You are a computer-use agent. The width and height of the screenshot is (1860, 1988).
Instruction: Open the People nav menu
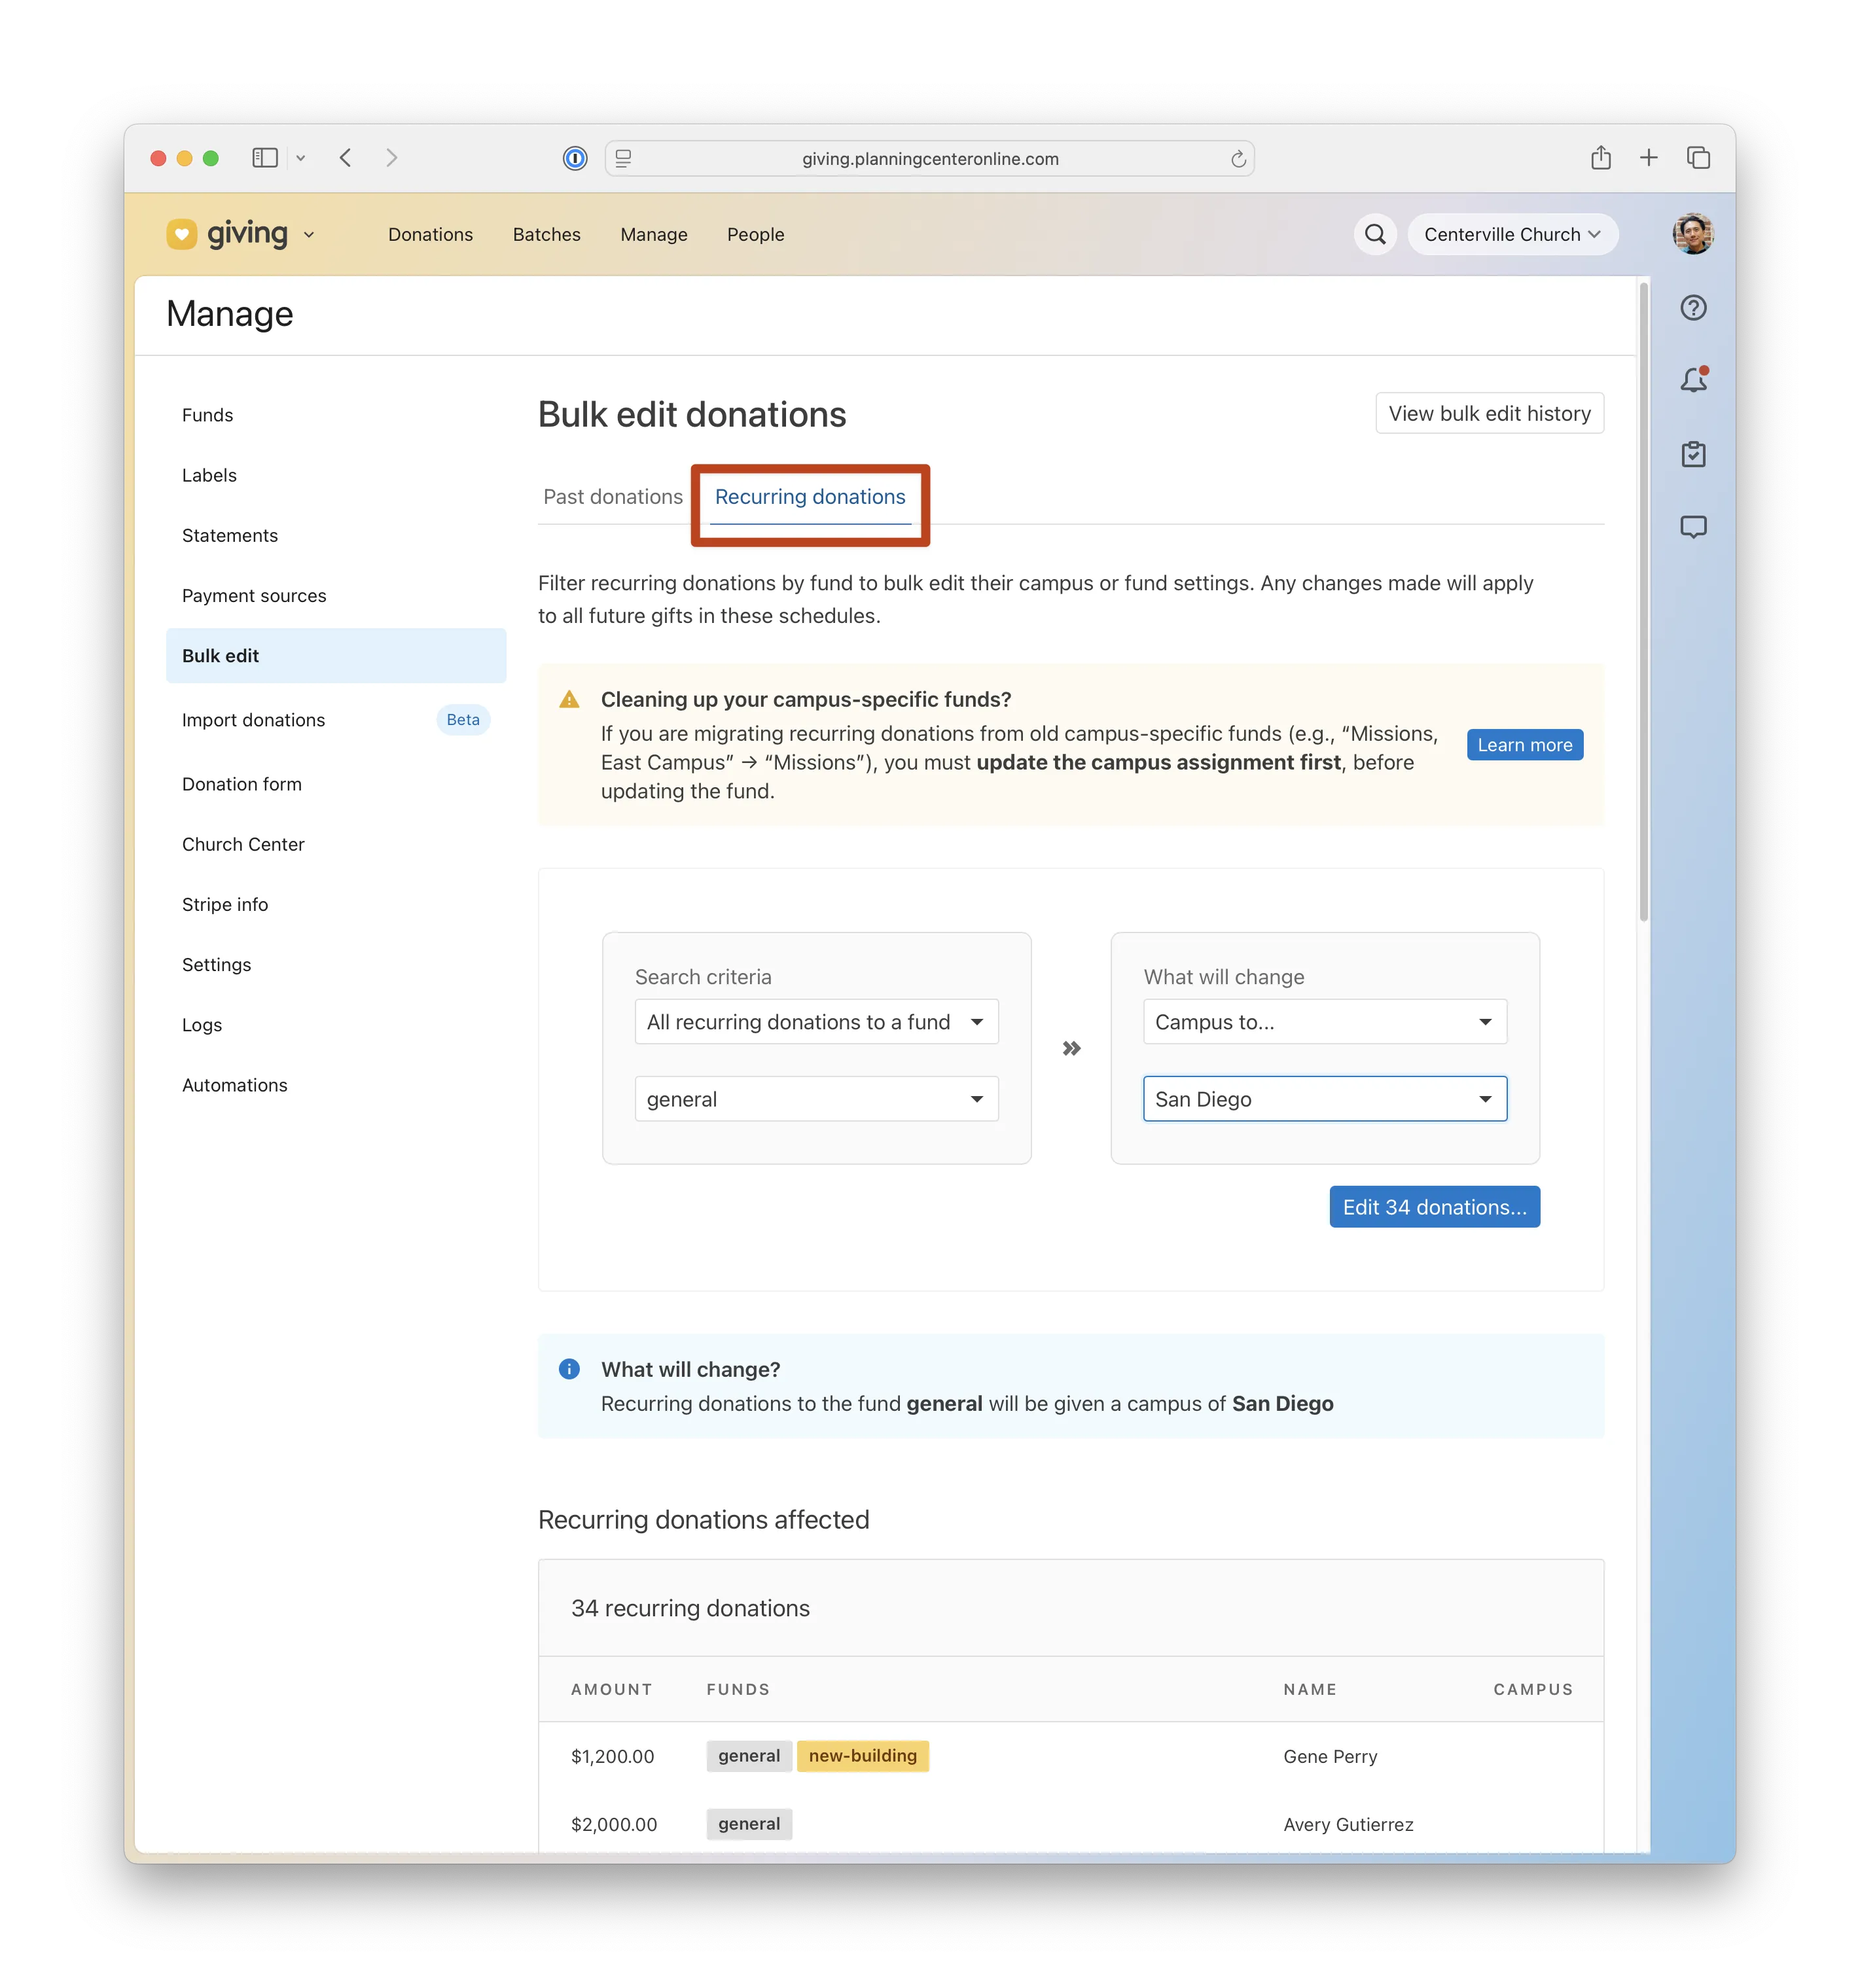[x=755, y=234]
